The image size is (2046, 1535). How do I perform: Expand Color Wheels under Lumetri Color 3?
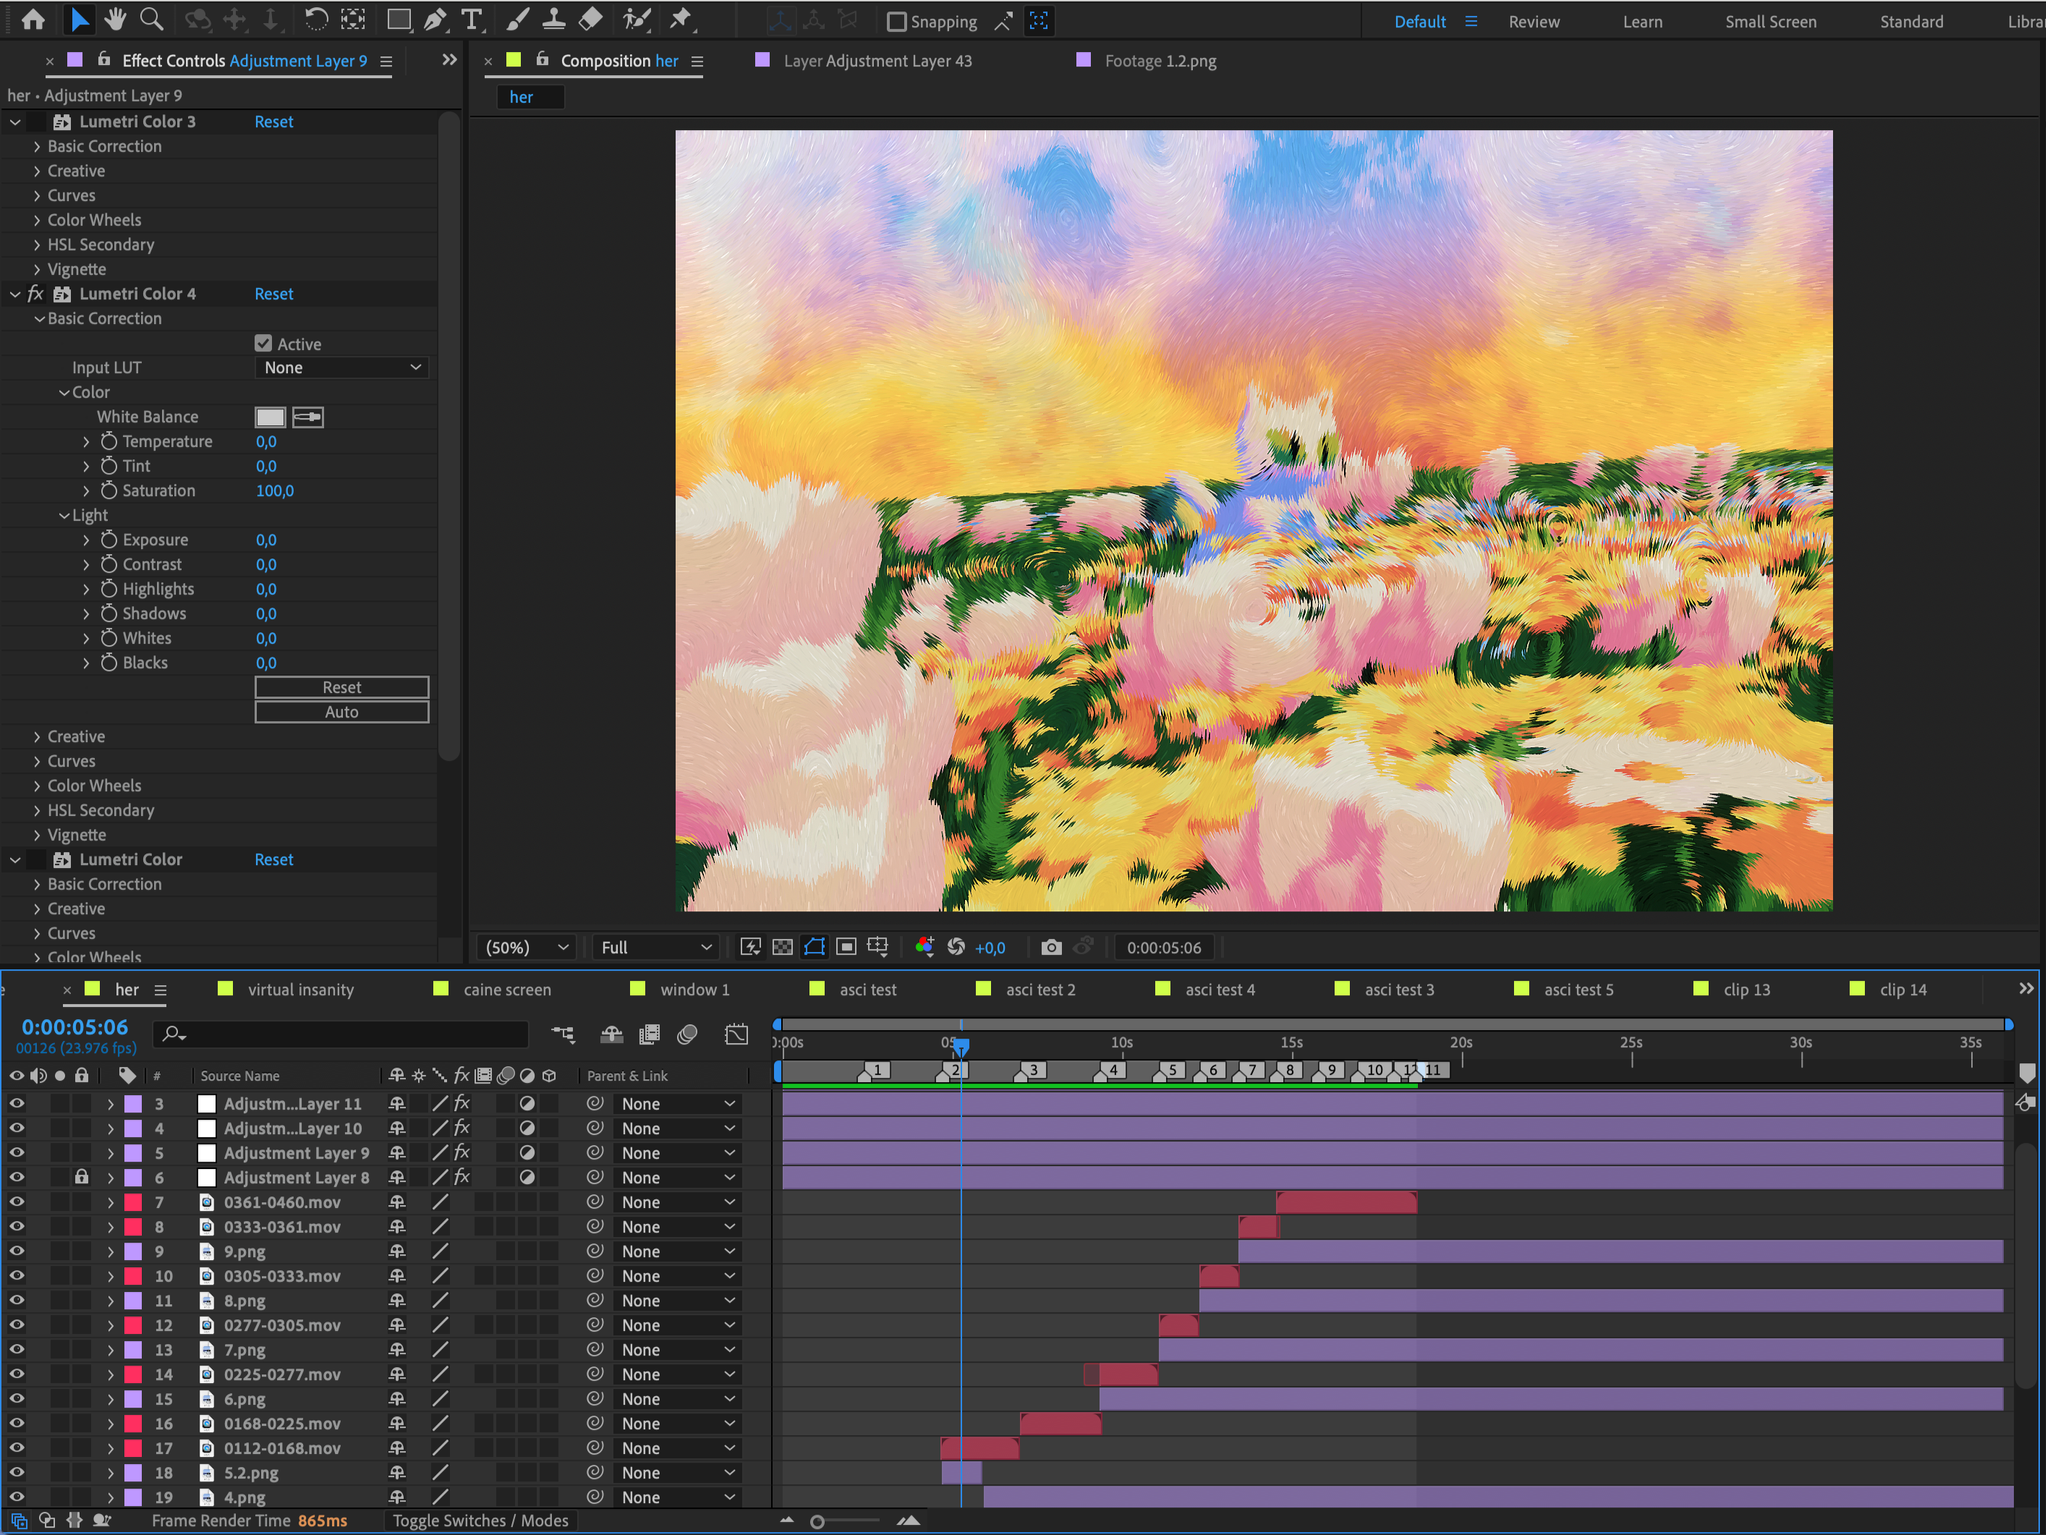point(37,220)
